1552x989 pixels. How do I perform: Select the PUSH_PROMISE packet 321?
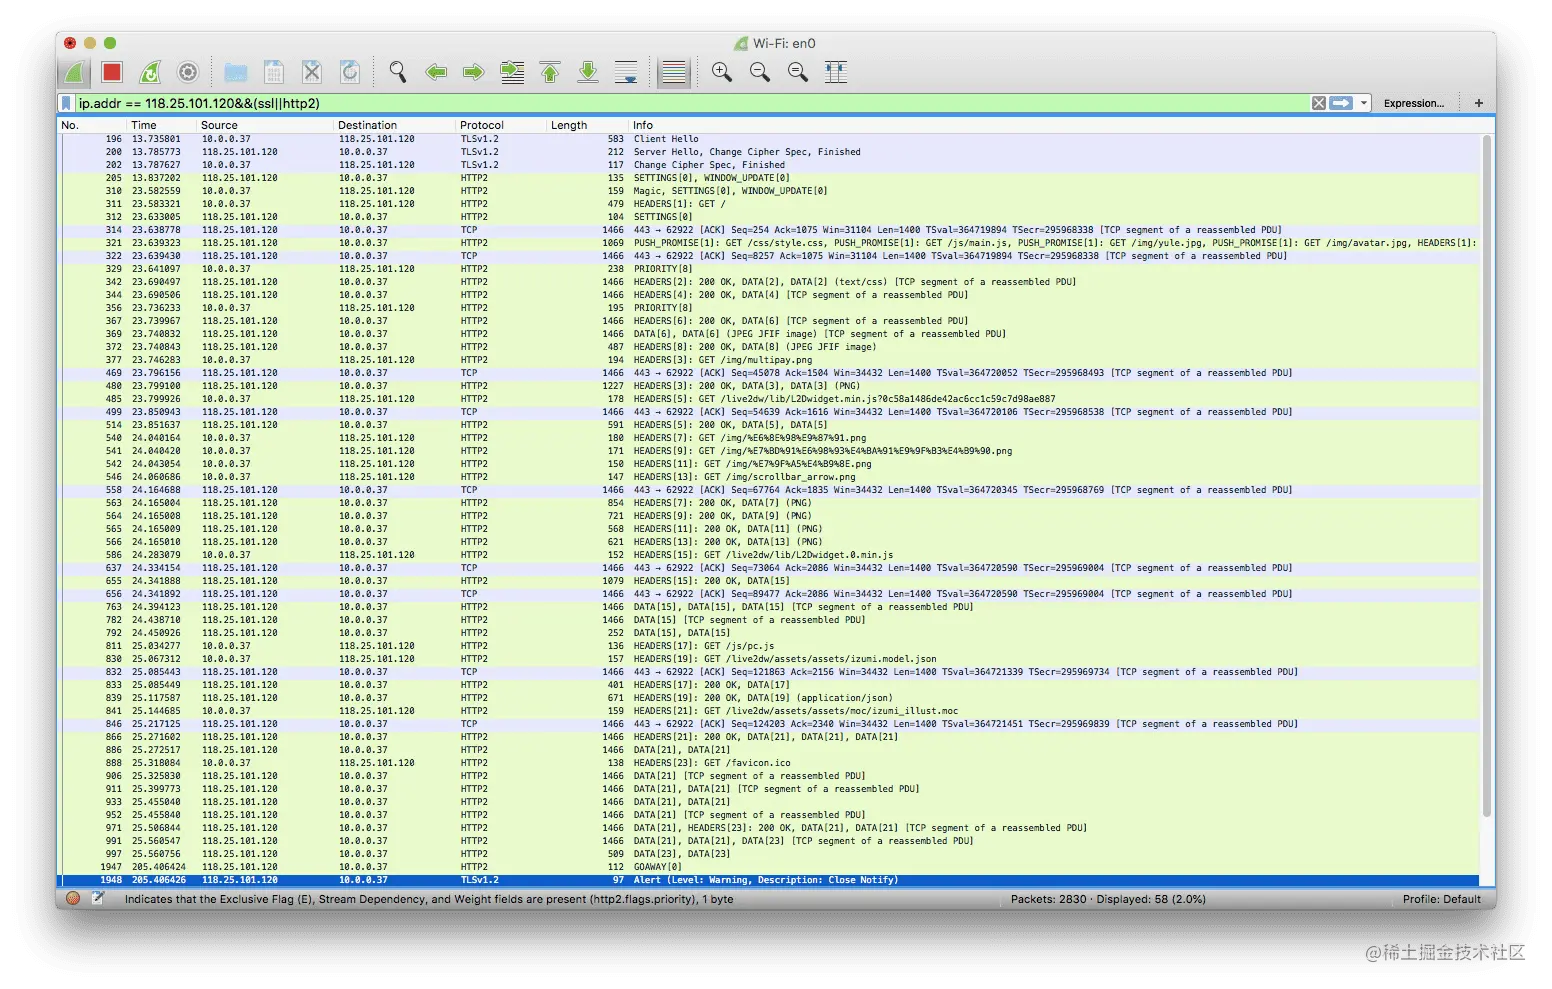(x=769, y=243)
